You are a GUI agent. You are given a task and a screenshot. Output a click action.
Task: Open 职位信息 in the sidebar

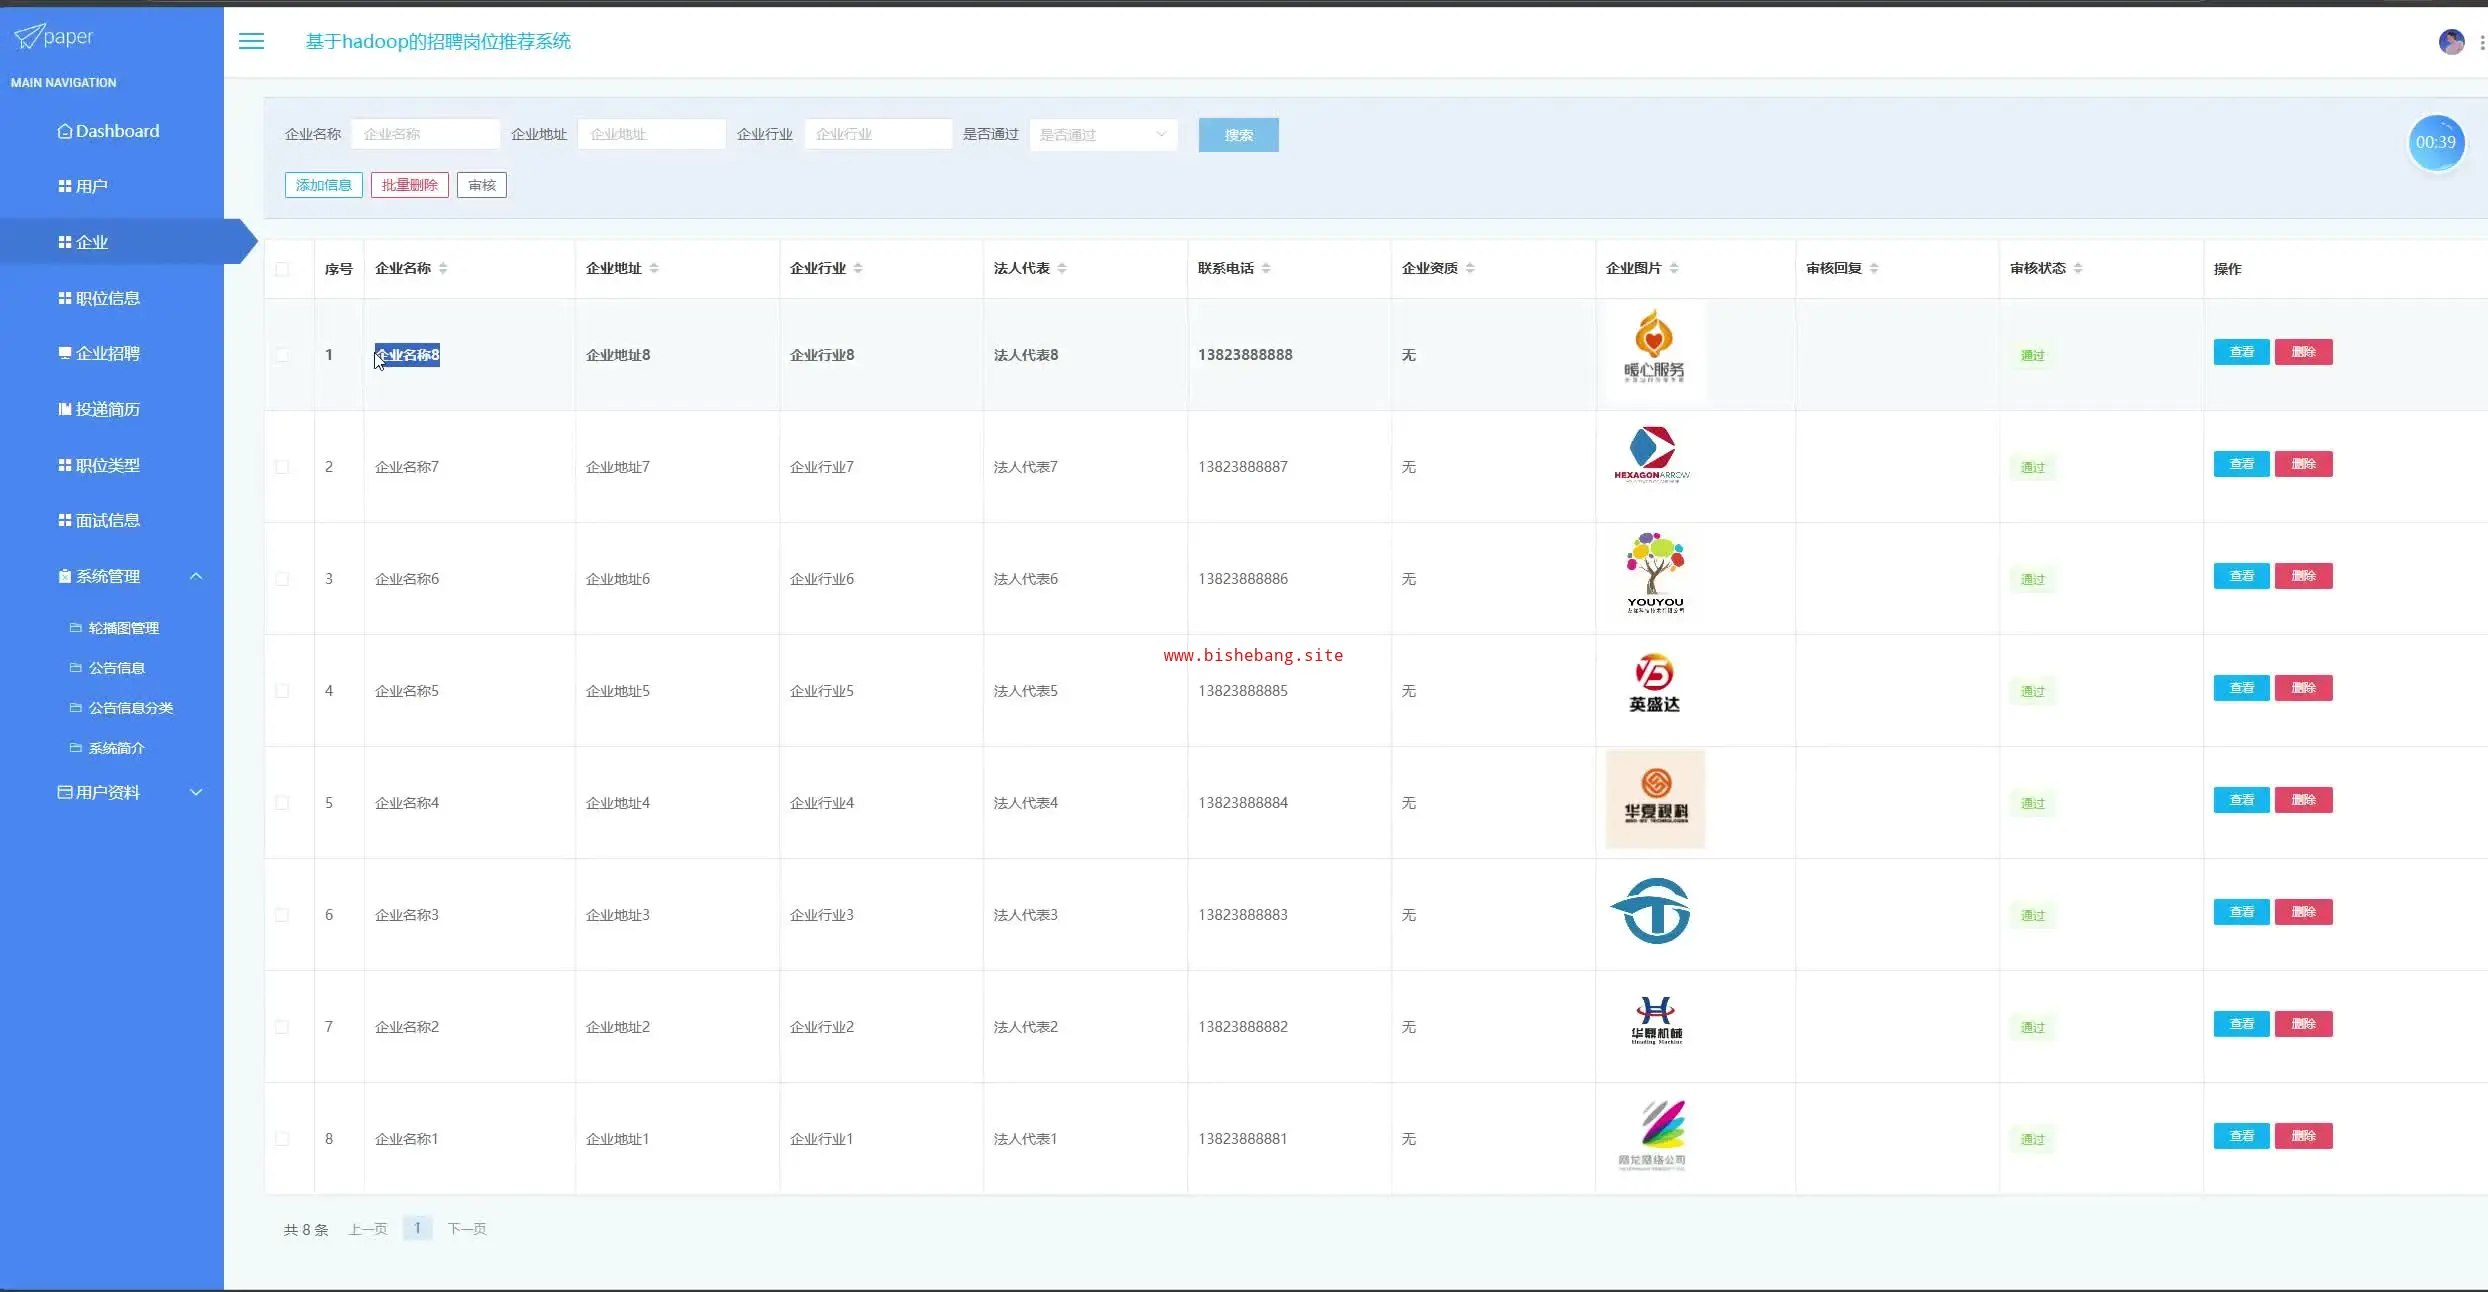point(107,298)
